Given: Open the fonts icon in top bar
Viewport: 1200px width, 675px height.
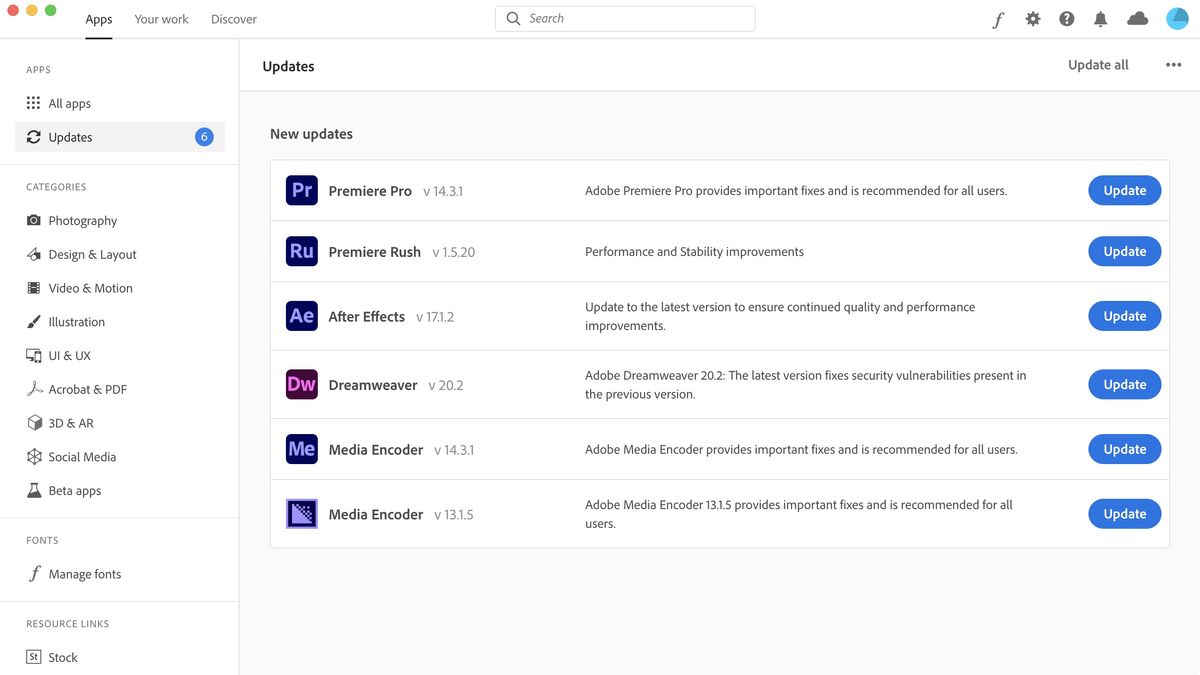Looking at the screenshot, I should (x=998, y=19).
